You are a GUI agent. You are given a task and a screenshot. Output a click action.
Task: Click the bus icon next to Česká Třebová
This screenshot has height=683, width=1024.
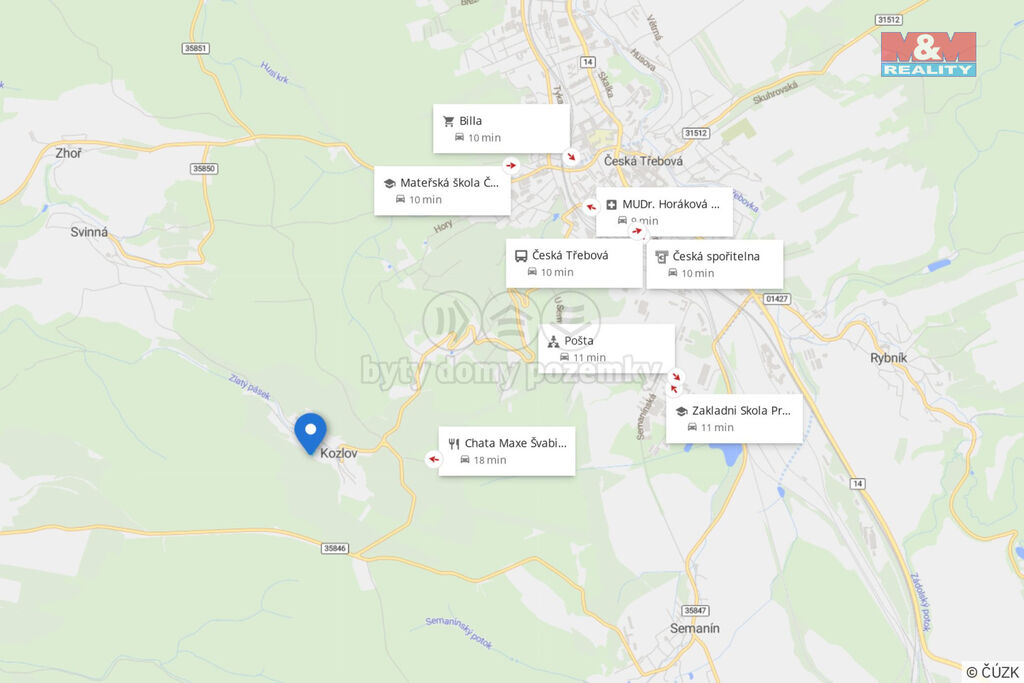(521, 256)
